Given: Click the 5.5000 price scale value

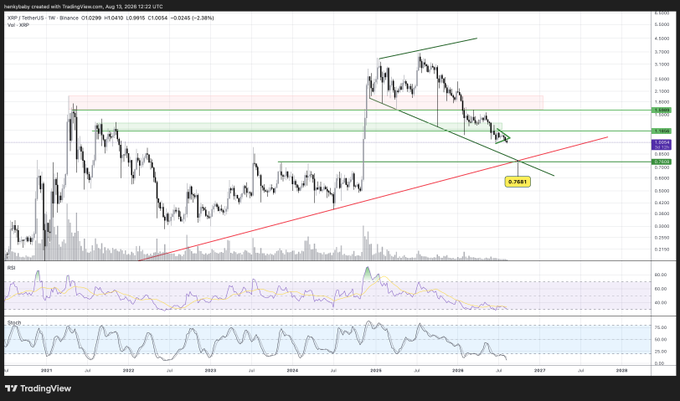Looking at the screenshot, I should 662,25.
